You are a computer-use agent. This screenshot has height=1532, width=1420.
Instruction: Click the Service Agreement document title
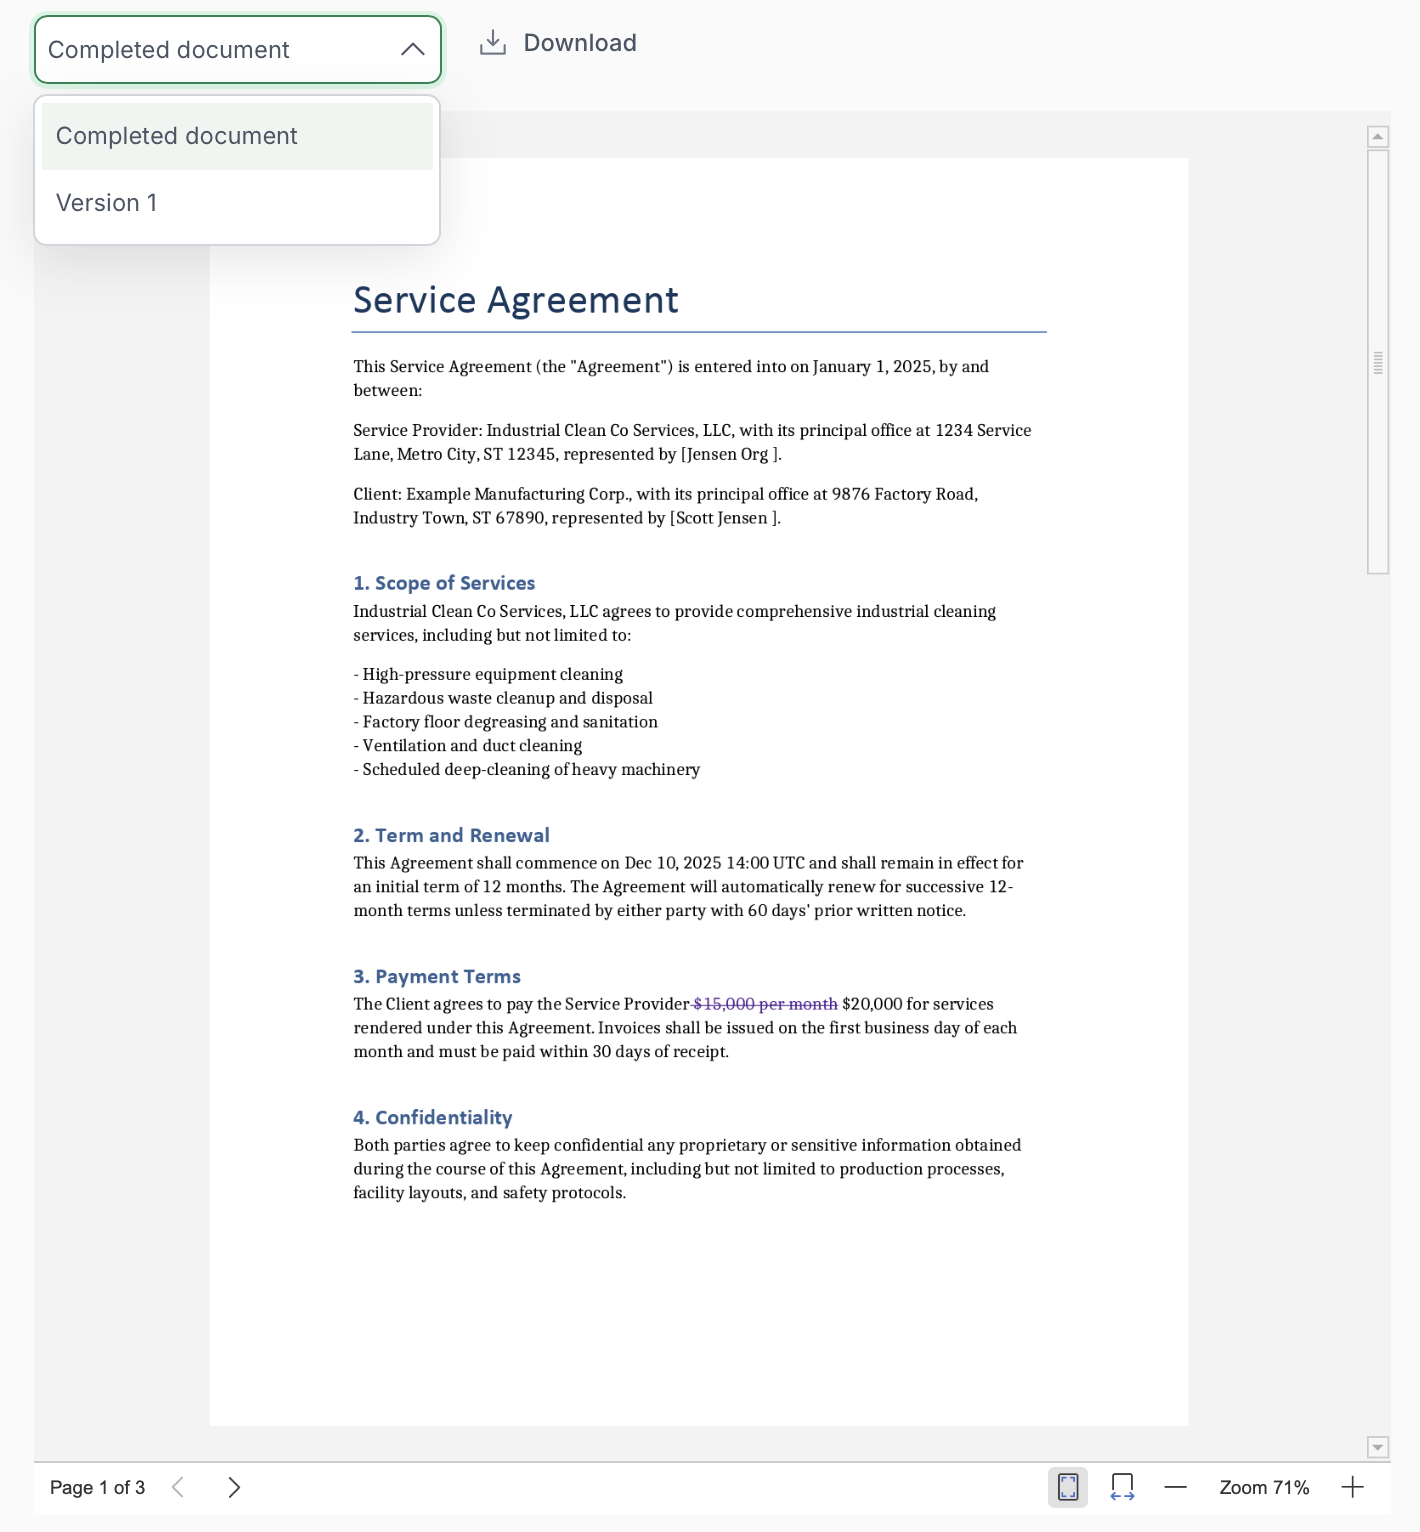516,300
